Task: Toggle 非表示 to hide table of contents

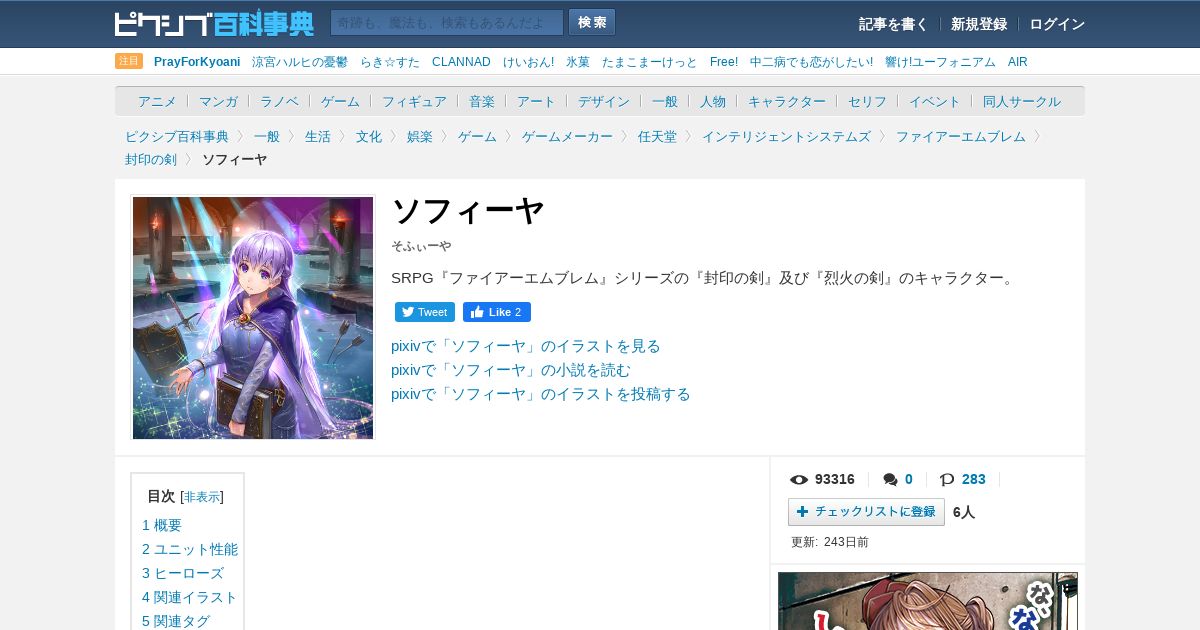Action: [202, 497]
